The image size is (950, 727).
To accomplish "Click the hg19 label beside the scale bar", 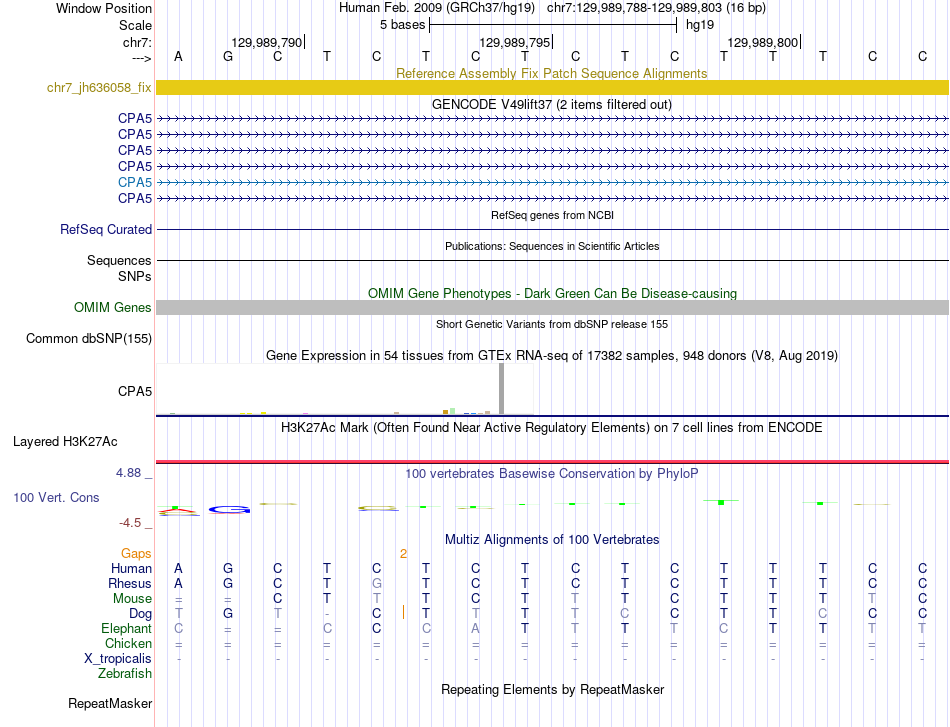I will [x=700, y=25].
